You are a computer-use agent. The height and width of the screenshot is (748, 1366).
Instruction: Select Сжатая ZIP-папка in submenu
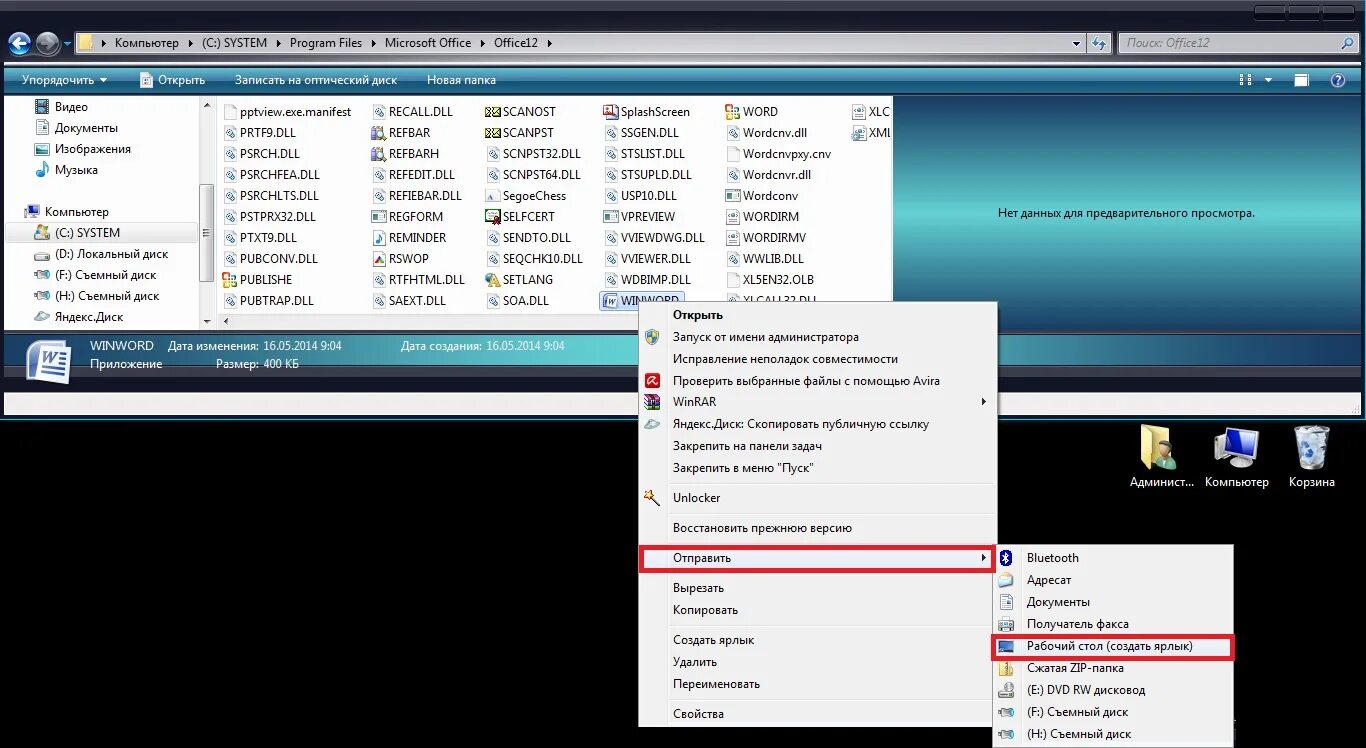coord(1113,668)
